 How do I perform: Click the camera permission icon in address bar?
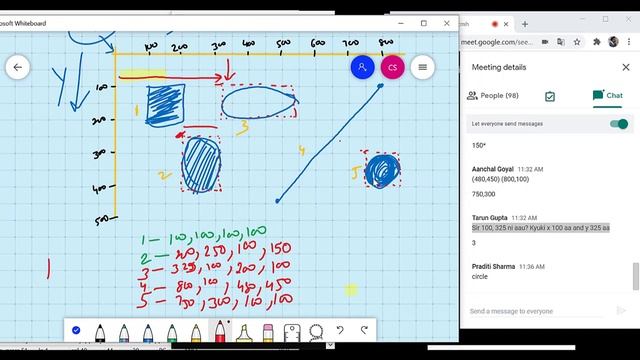click(545, 42)
